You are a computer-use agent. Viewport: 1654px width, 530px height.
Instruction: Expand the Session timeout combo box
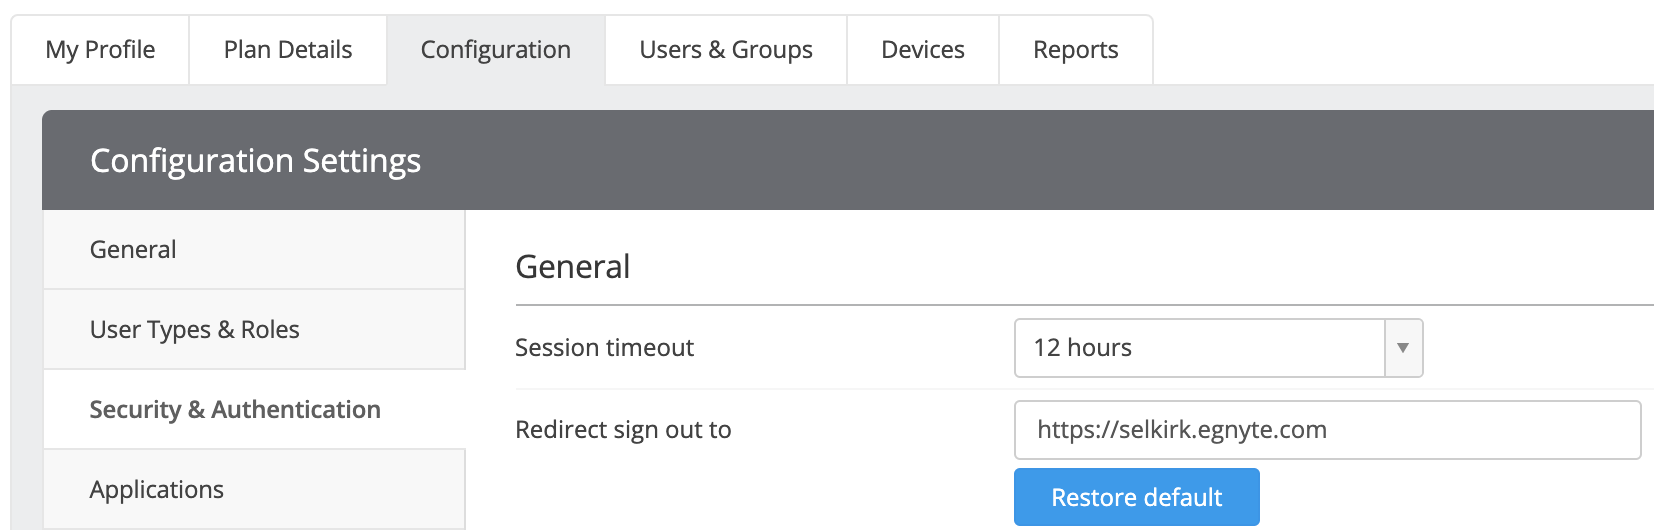click(1218, 348)
